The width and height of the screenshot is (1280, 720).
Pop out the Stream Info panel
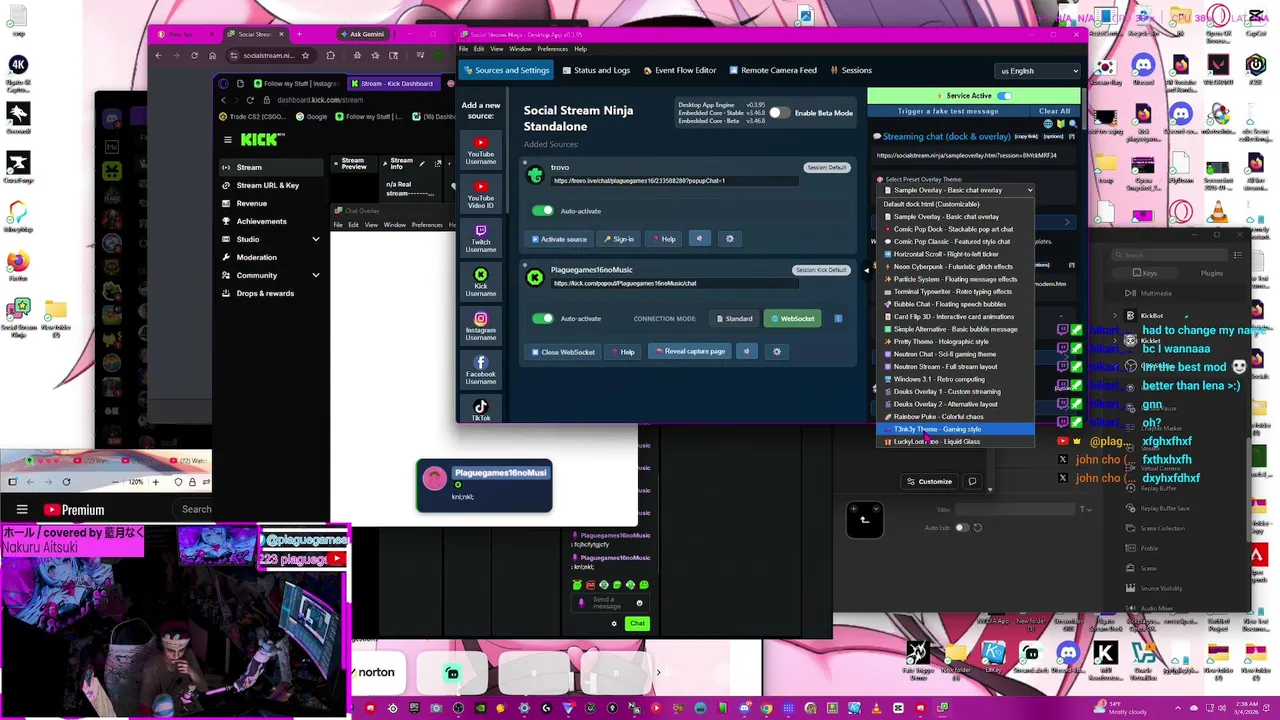[437, 164]
